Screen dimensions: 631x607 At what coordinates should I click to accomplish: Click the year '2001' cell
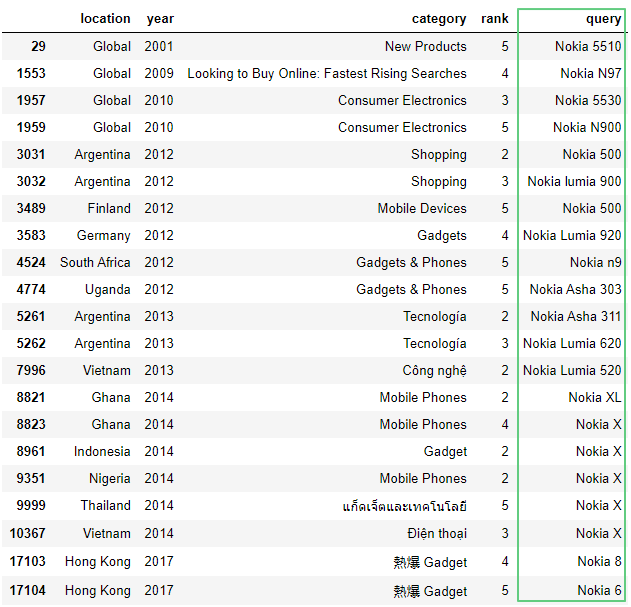(x=159, y=46)
